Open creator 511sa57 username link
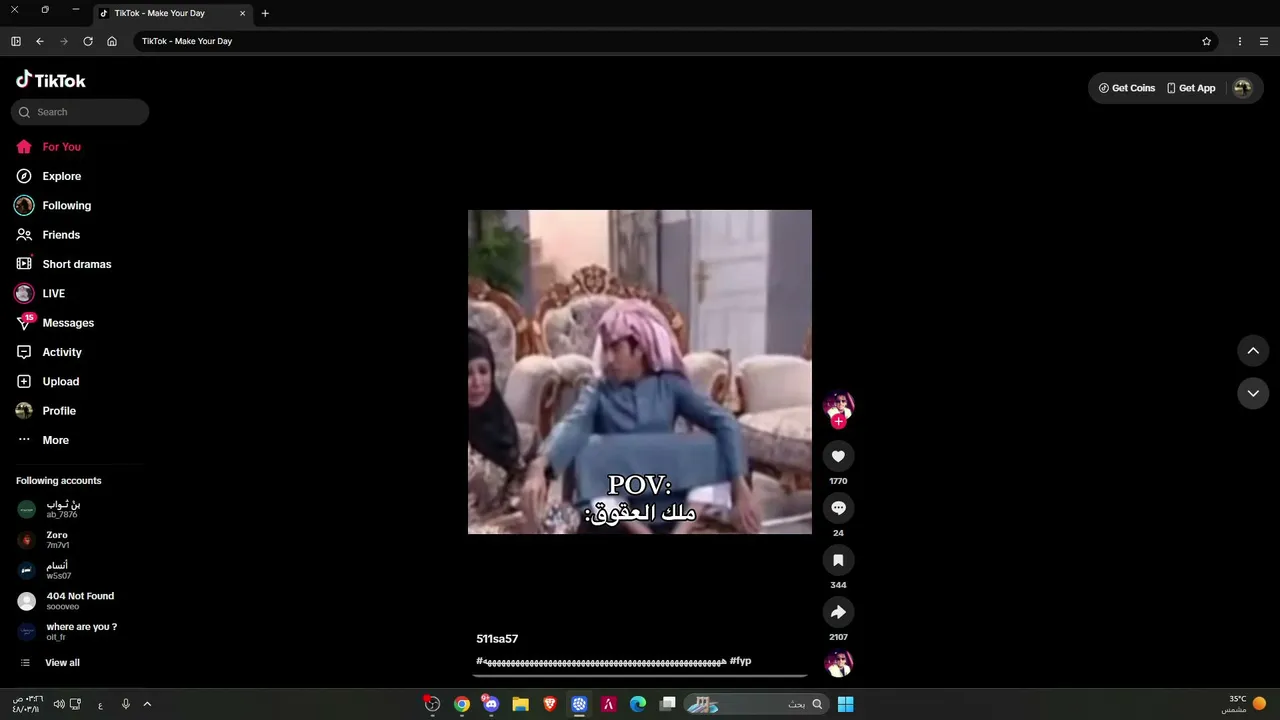The image size is (1280, 720). [x=497, y=639]
